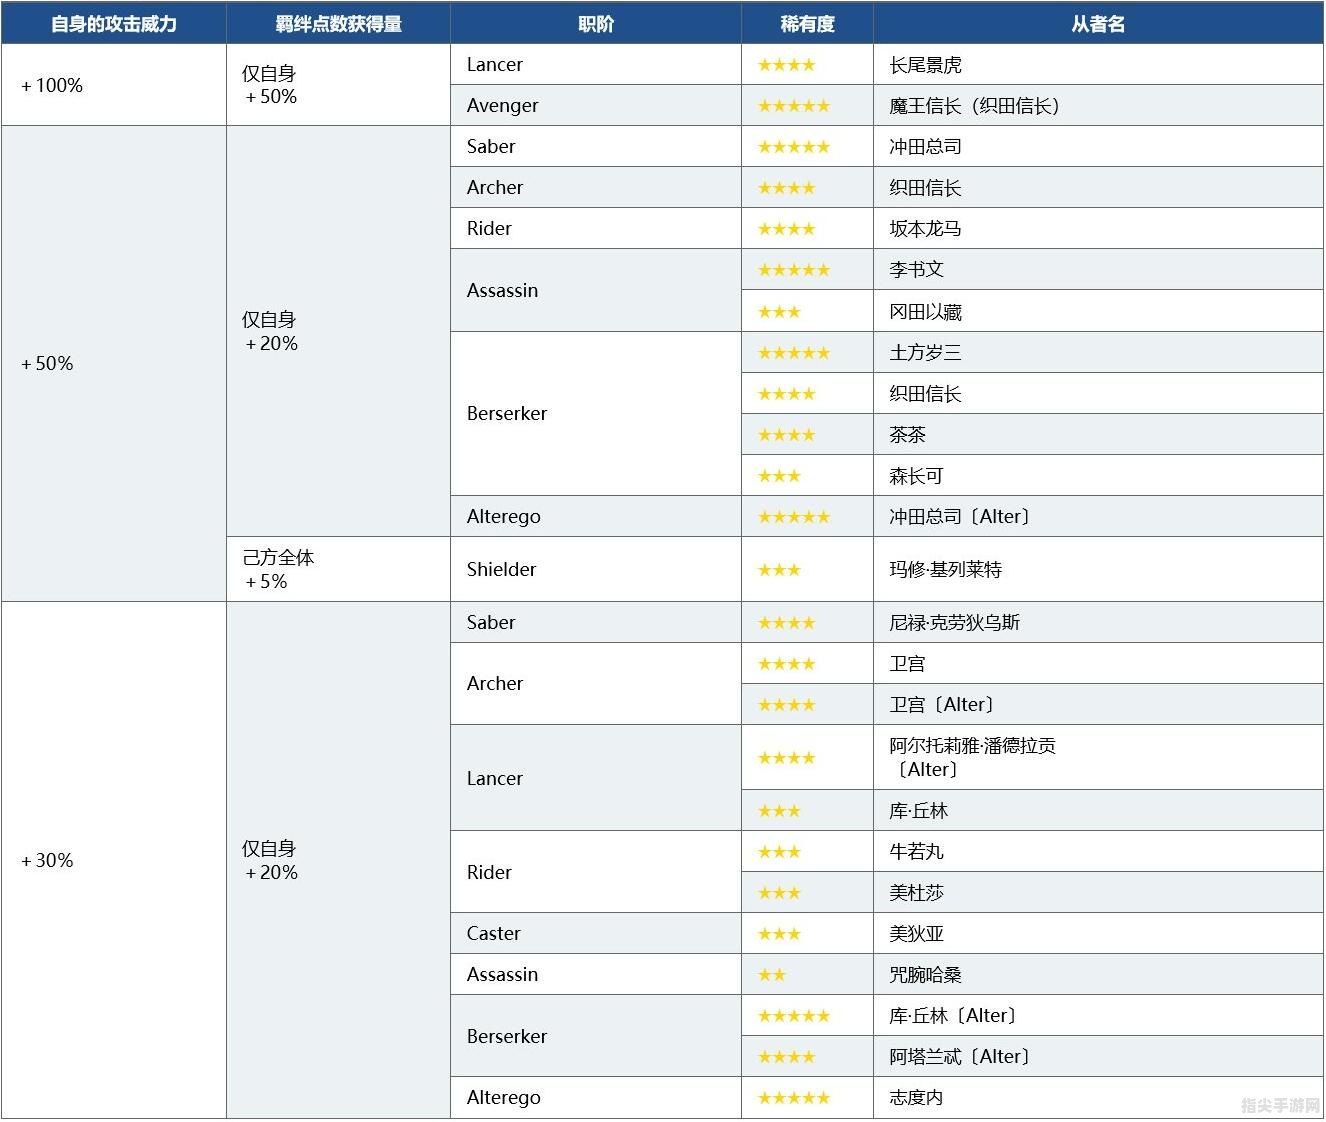The width and height of the screenshot is (1326, 1122).
Task: Click the servant name 土方岁三
Action: tap(925, 353)
